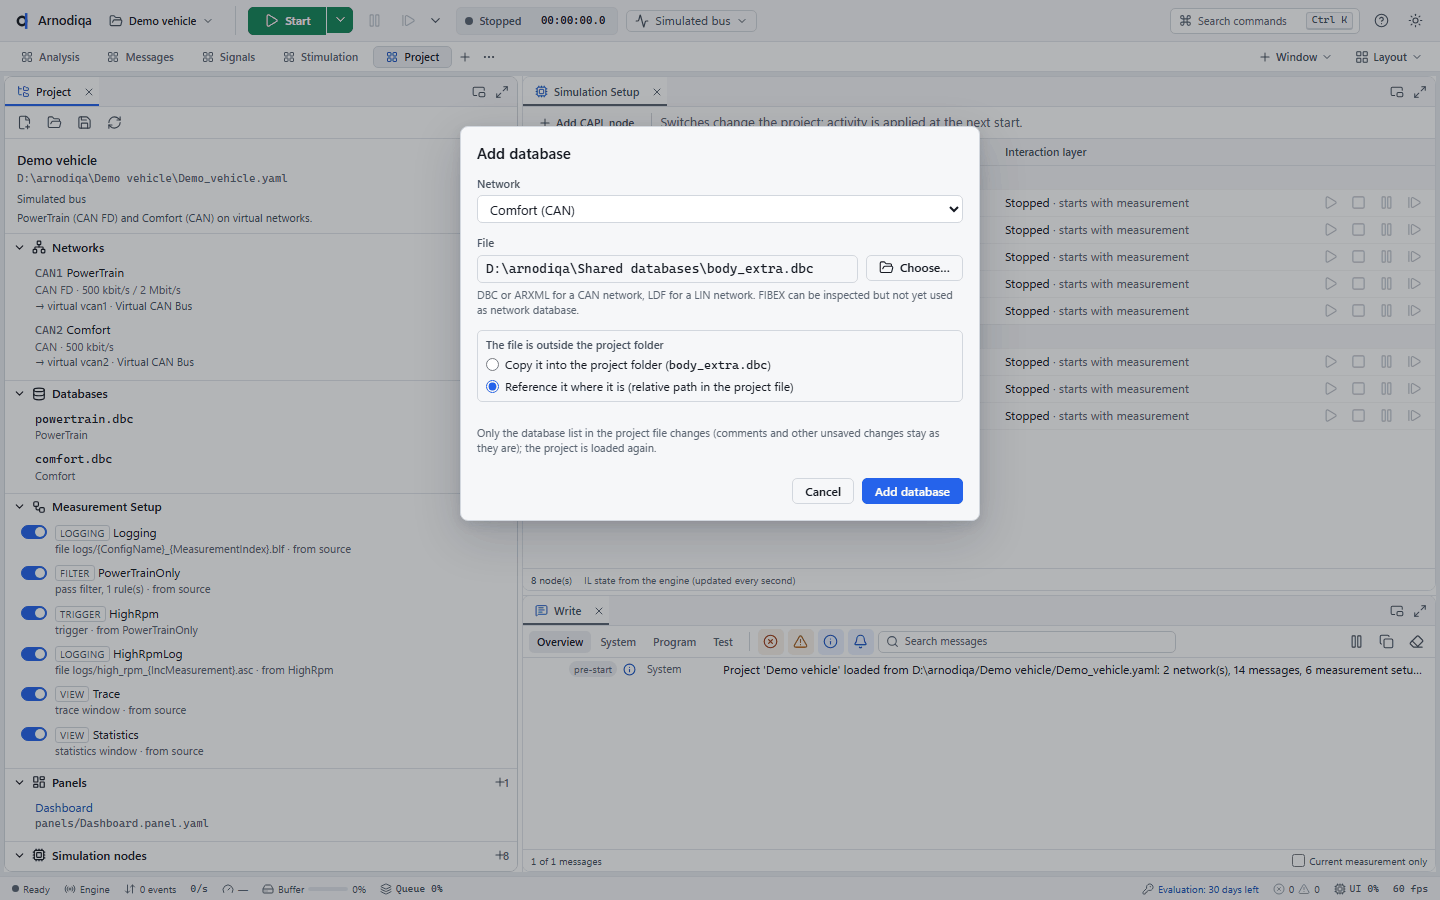The height and width of the screenshot is (900, 1440).
Task: Switch to the Signals tab
Action: 228,57
